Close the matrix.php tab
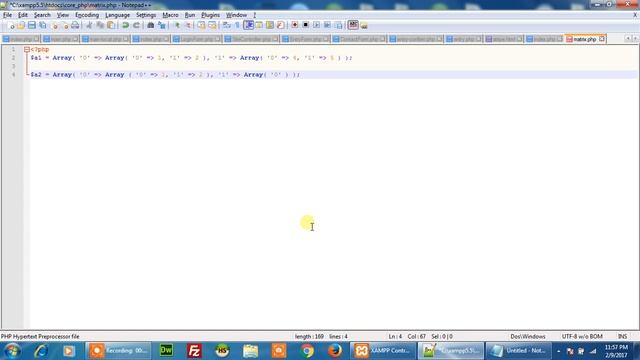640x360 pixels. point(602,39)
